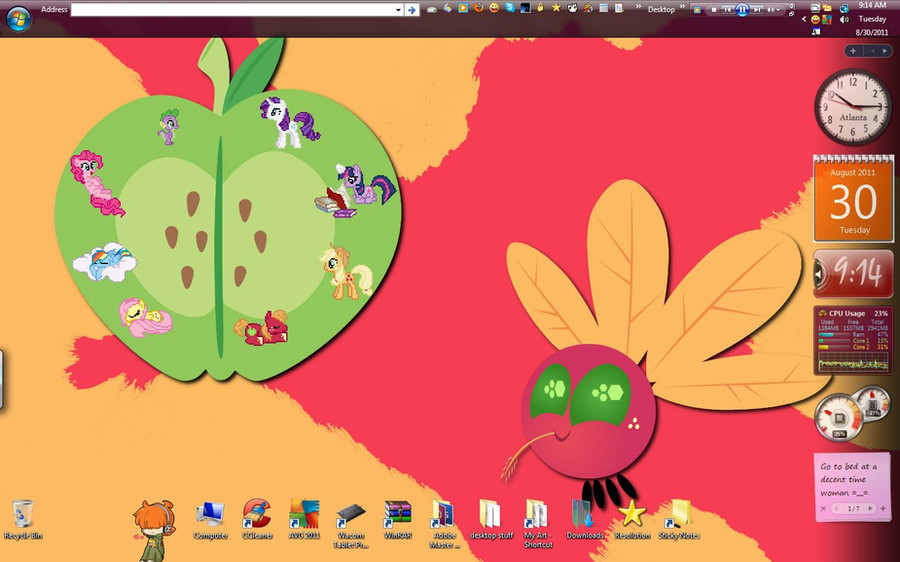Go to previous sticky note page
900x562 pixels.
tap(838, 509)
